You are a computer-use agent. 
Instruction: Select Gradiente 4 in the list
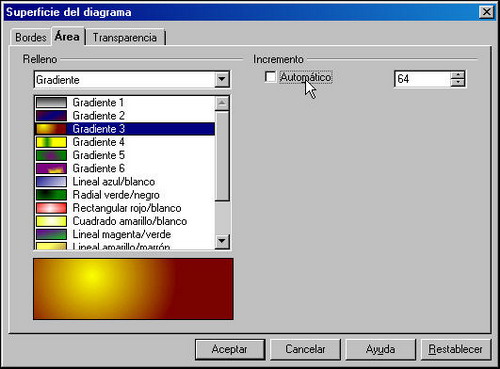pos(125,142)
